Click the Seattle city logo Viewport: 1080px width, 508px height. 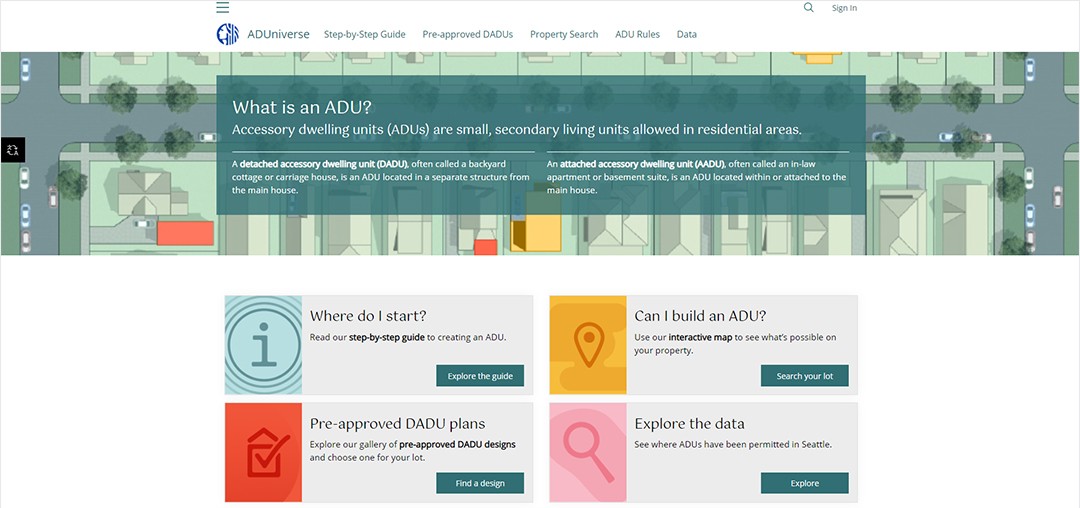pyautogui.click(x=228, y=34)
